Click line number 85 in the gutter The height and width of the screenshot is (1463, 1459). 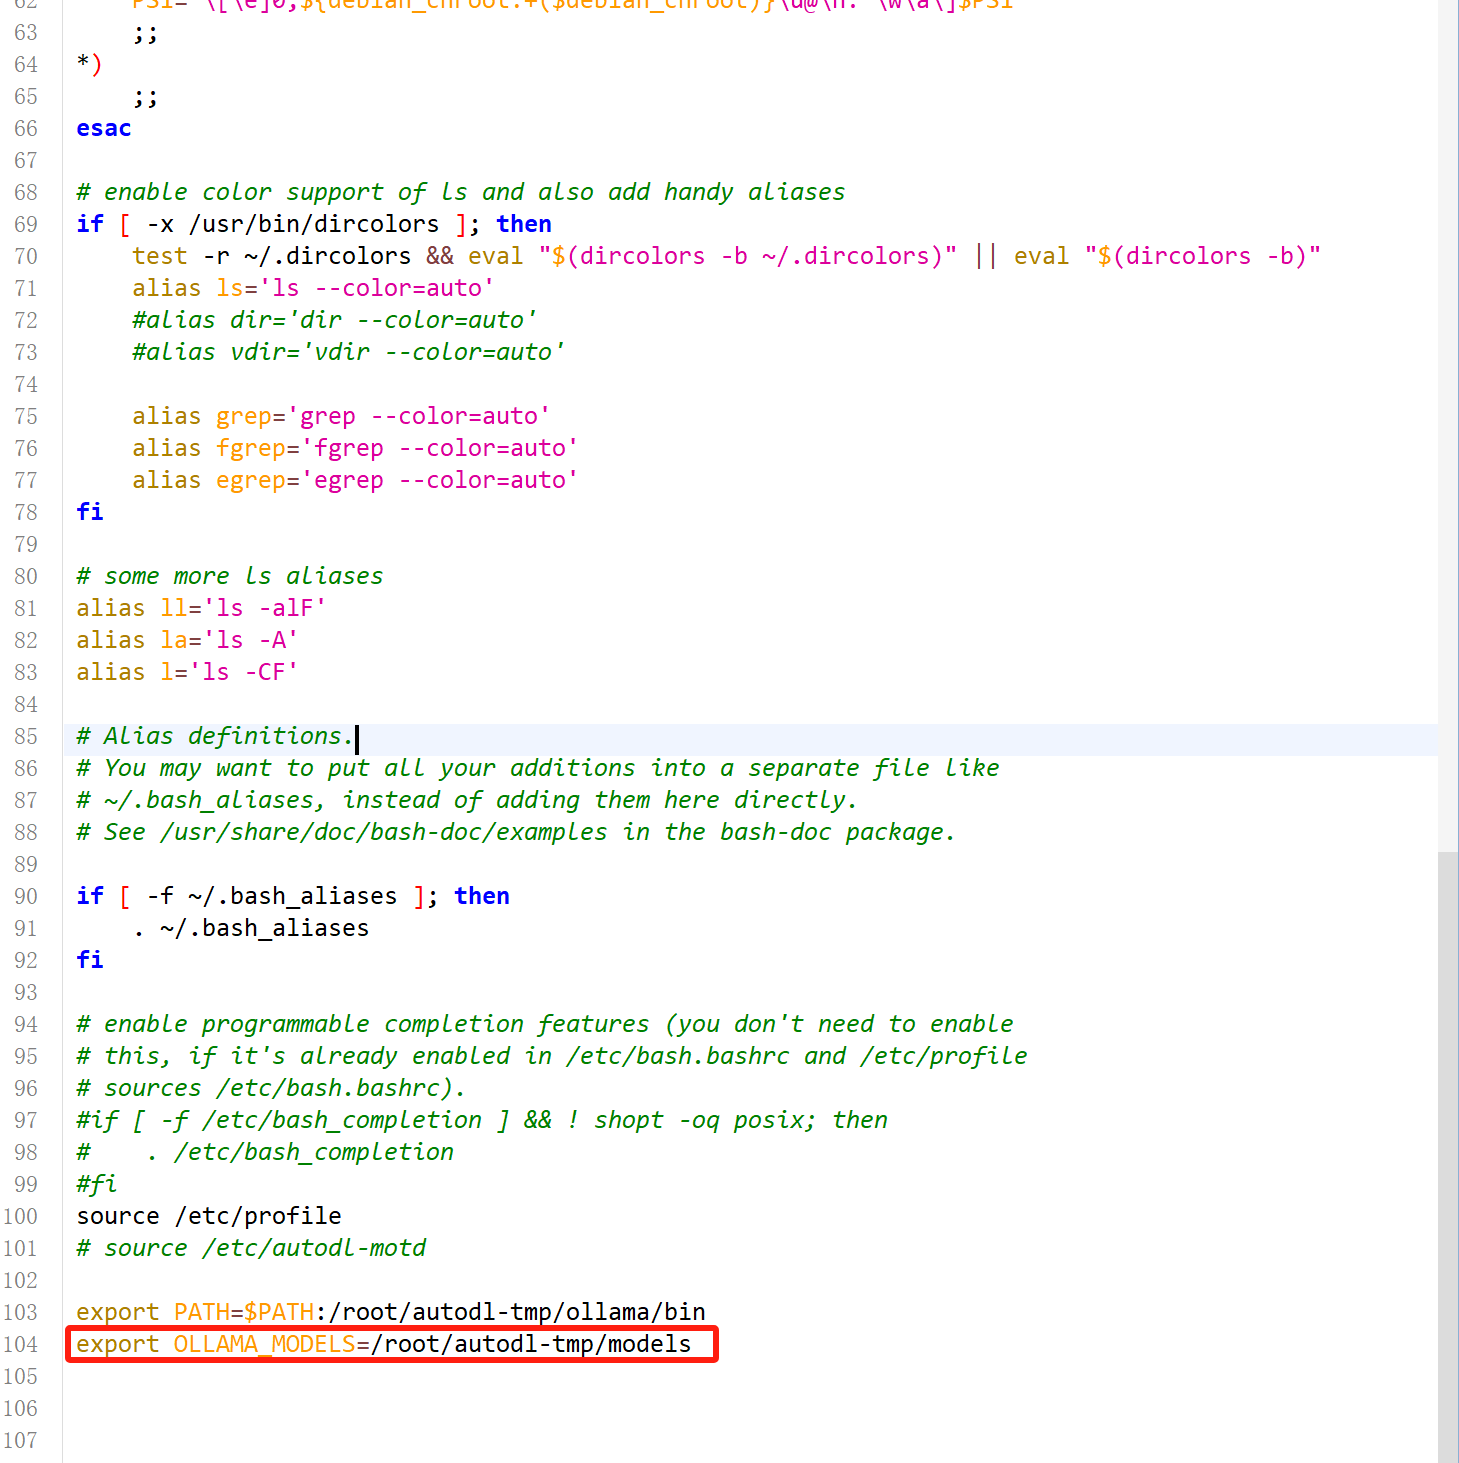pos(26,736)
